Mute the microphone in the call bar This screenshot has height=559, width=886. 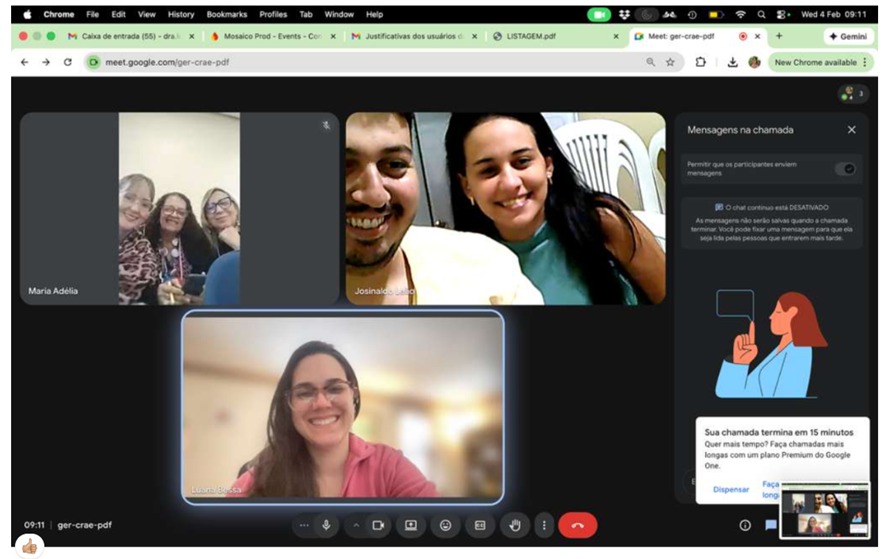[x=326, y=525]
